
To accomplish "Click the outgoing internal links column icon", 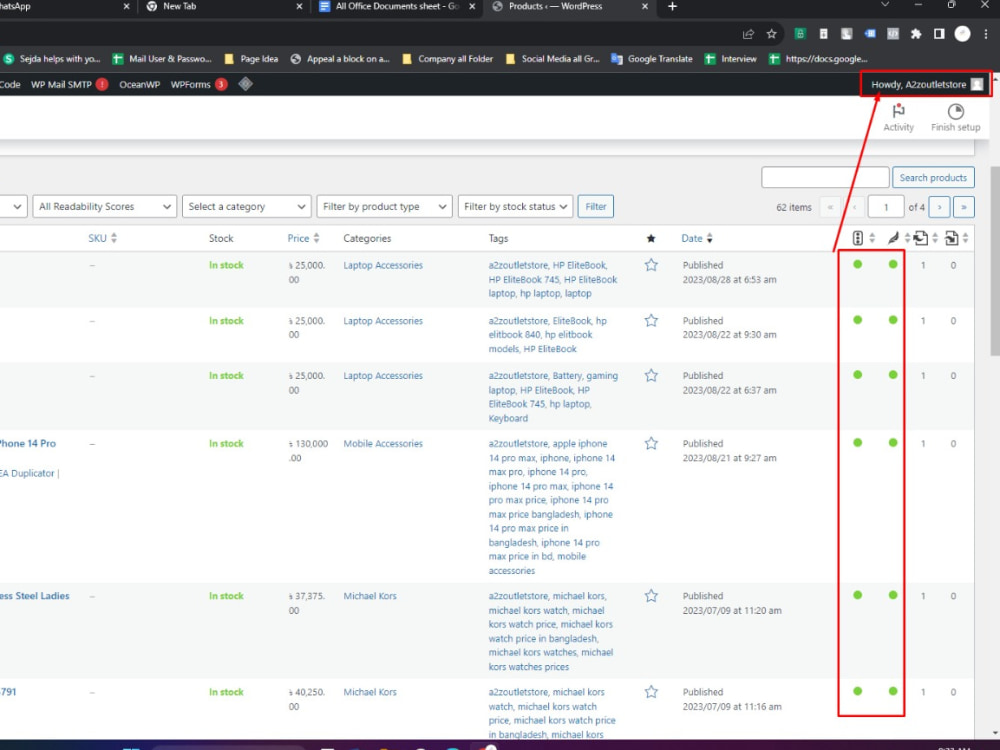I will 920,238.
